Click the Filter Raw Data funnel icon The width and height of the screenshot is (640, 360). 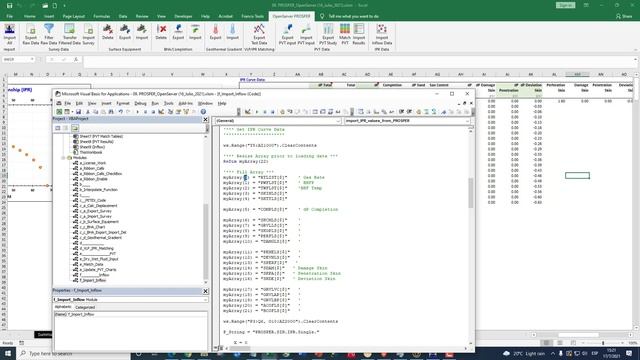pos(49,29)
